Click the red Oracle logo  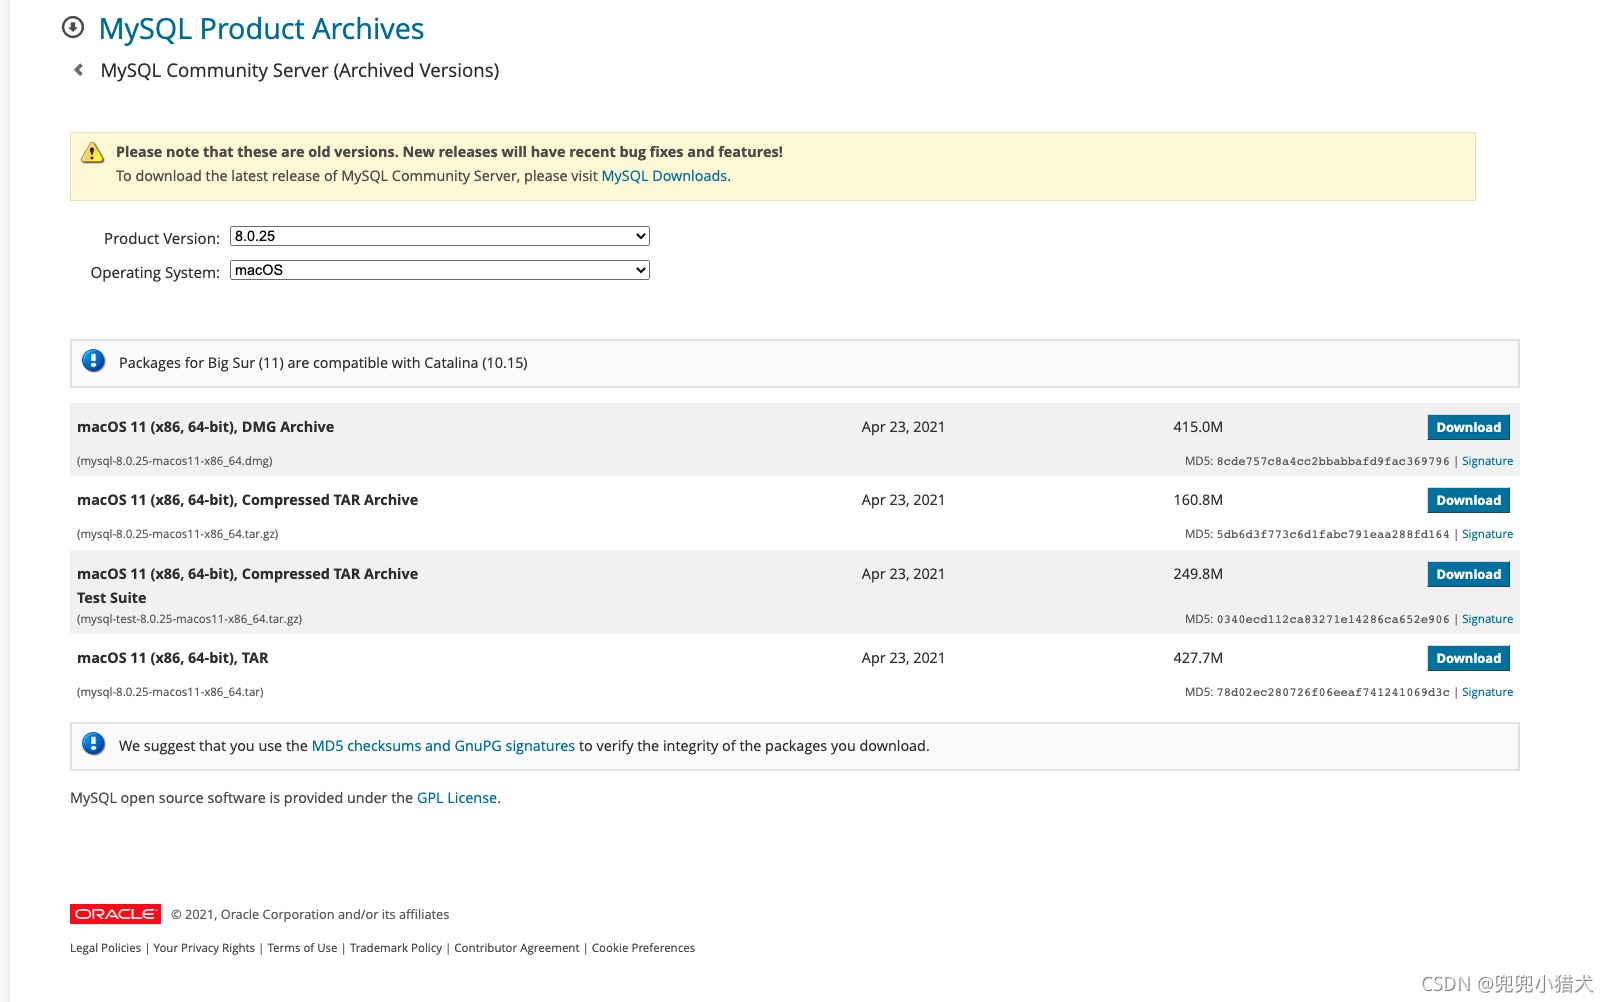tap(115, 914)
